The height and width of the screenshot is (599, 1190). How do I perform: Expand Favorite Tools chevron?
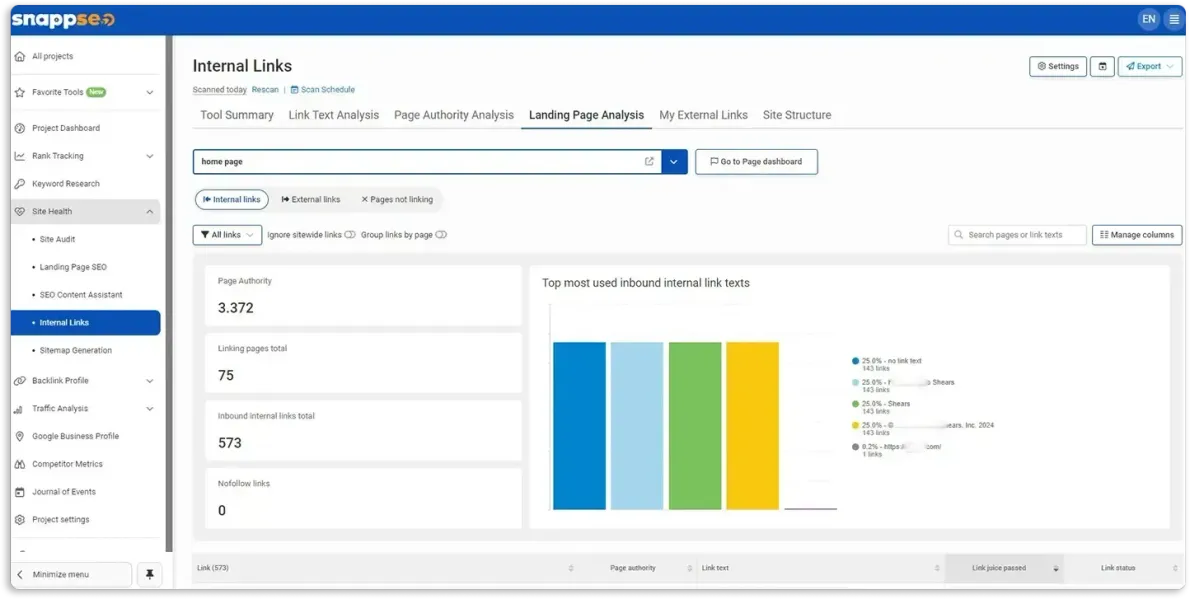click(150, 93)
